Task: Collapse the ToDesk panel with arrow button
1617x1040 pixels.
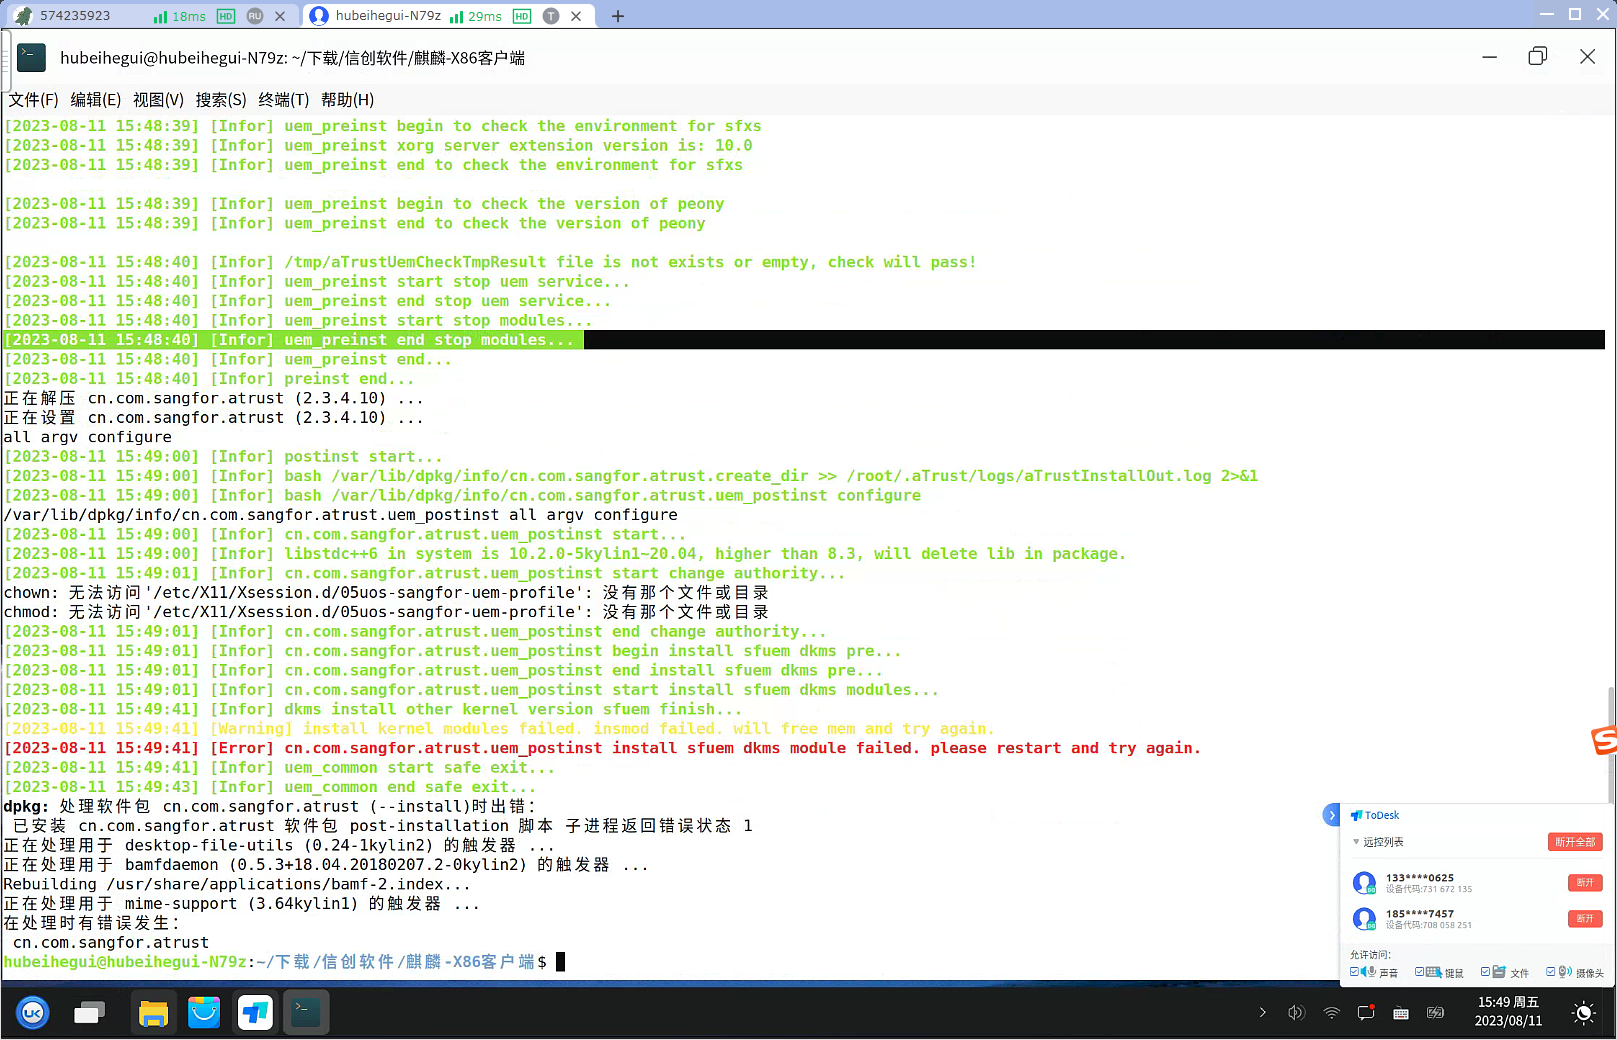Action: (1331, 815)
